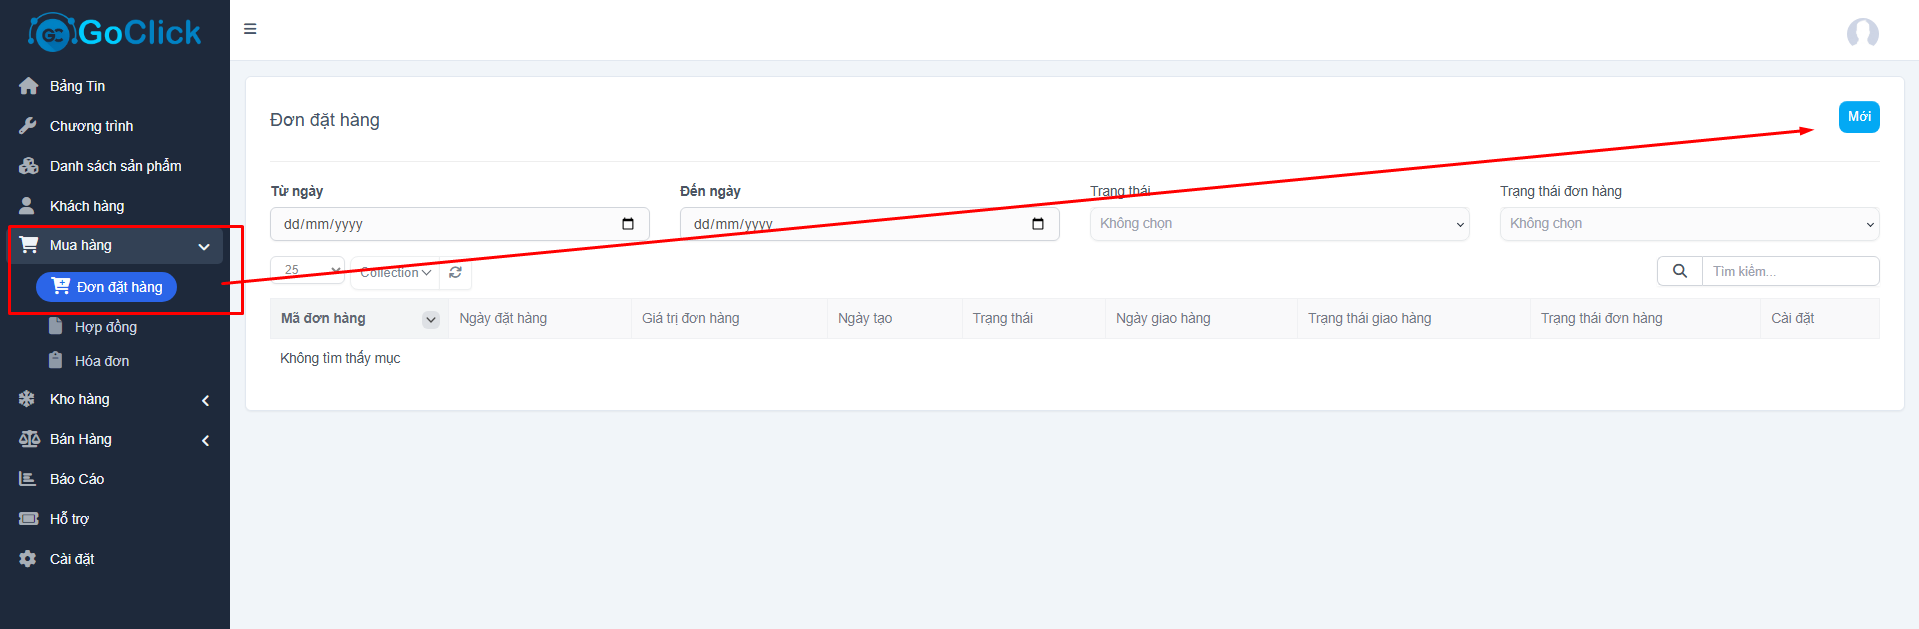Click the search magnifier icon
This screenshot has height=629, width=1919.
click(x=1680, y=271)
